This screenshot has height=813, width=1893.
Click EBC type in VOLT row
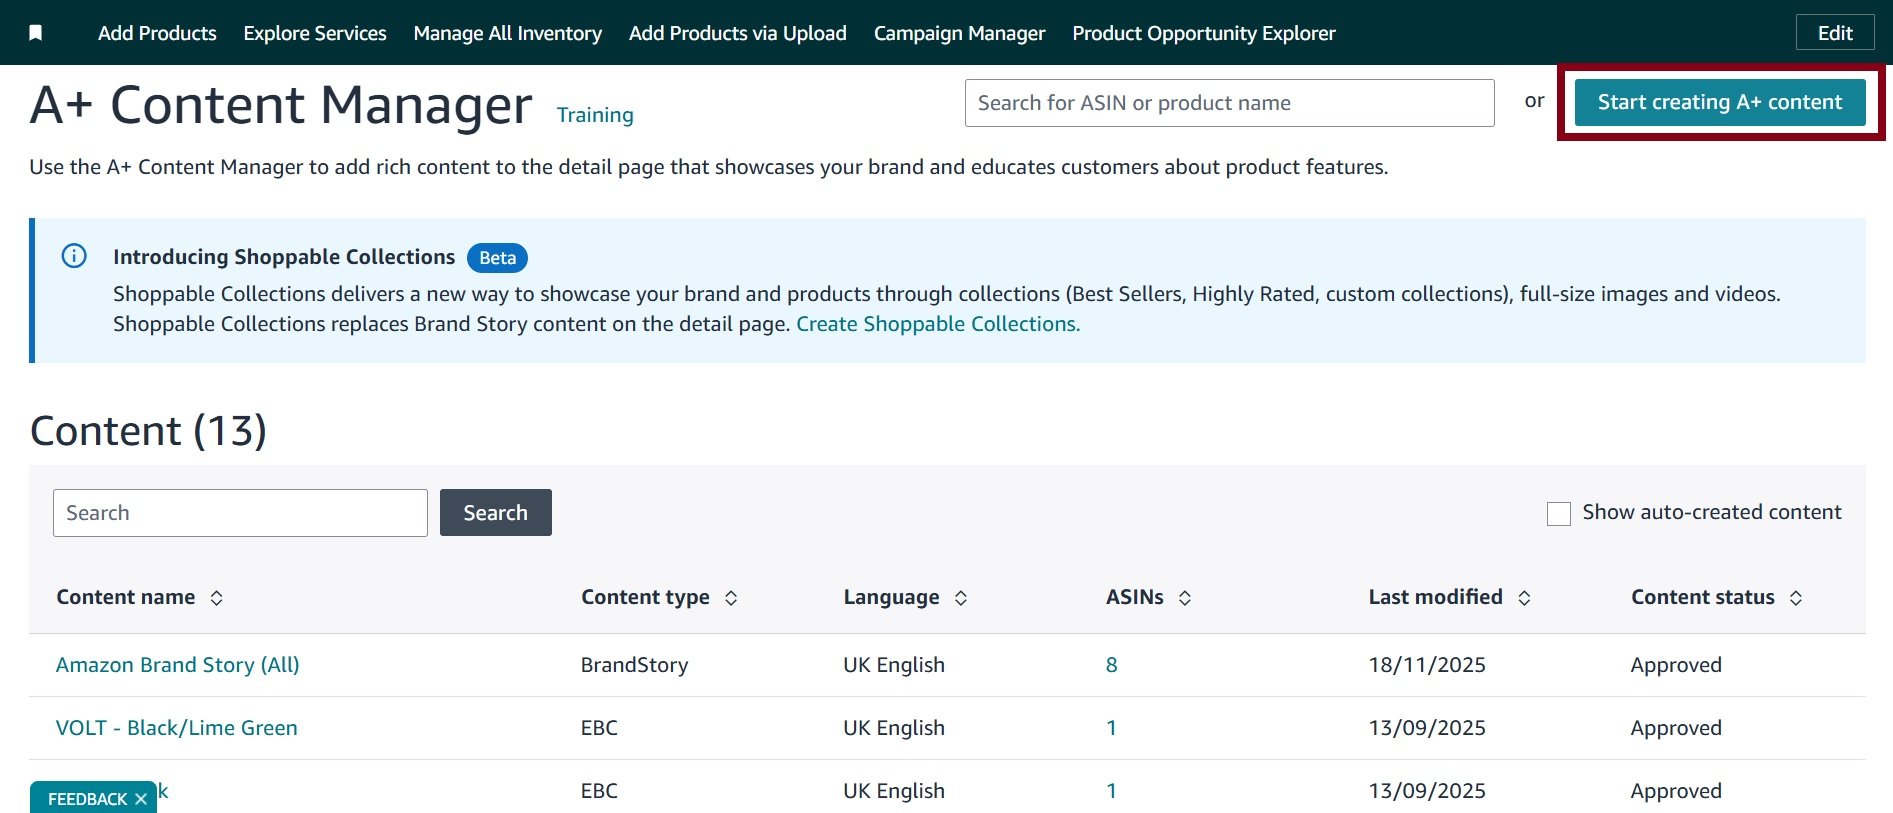pos(599,728)
